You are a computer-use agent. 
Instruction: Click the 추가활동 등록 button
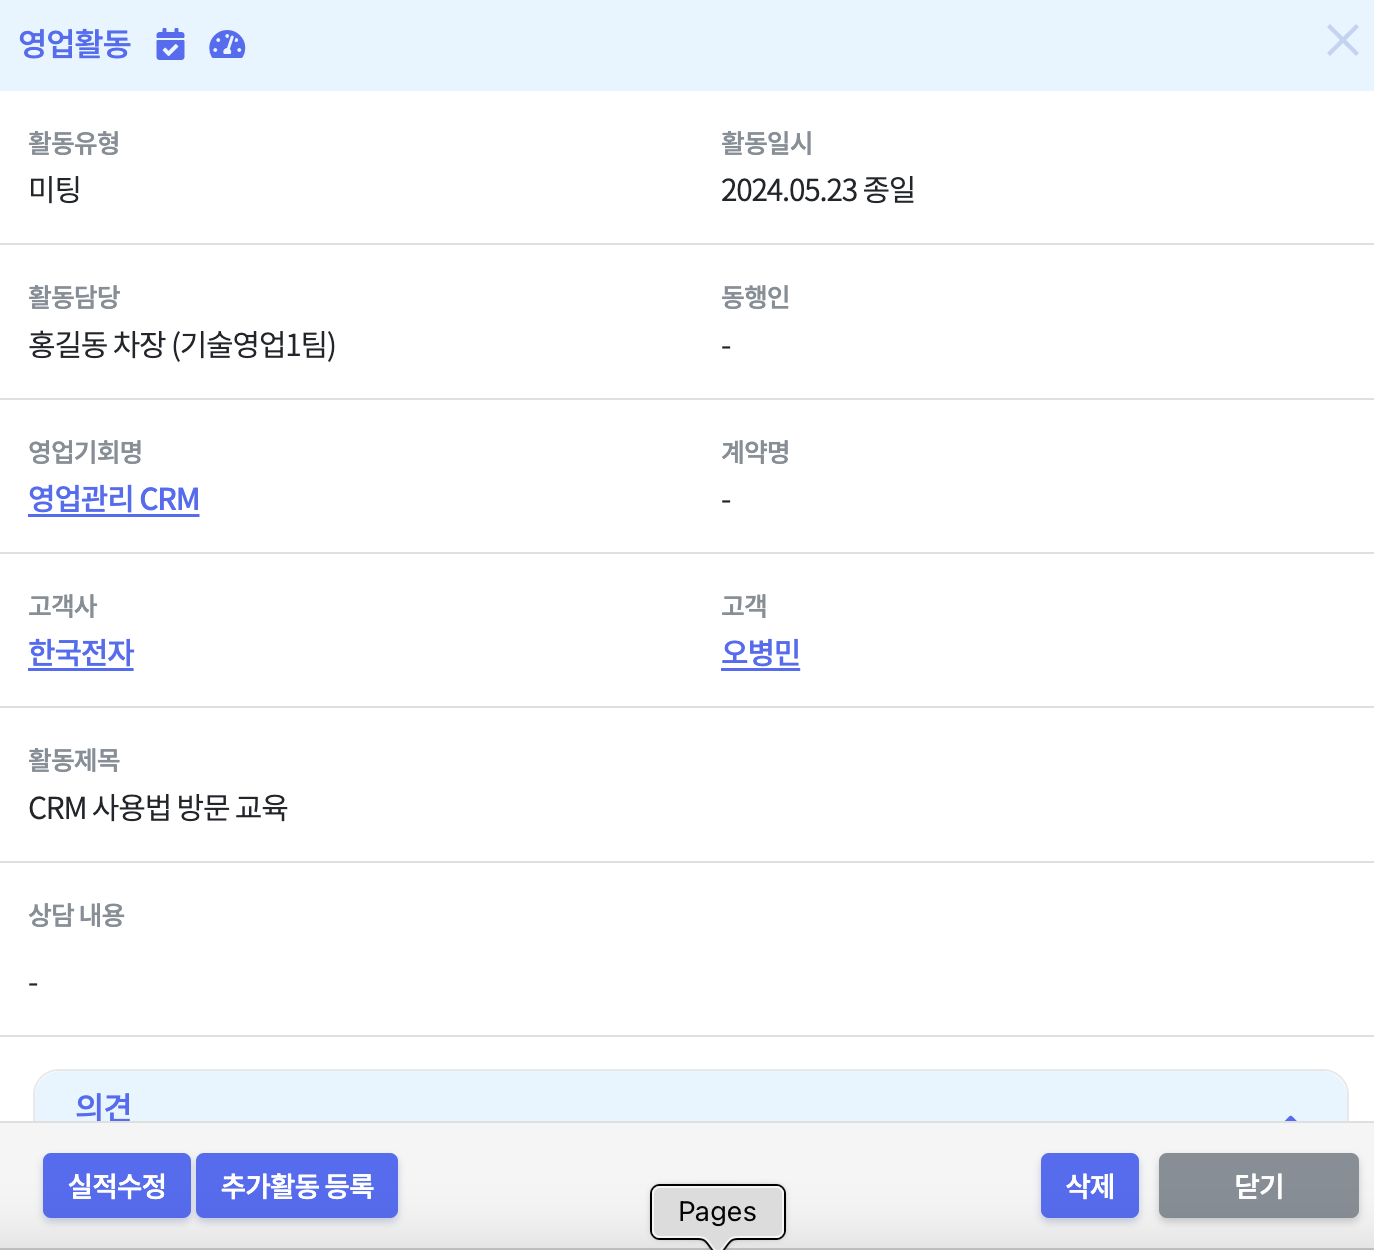(x=297, y=1186)
